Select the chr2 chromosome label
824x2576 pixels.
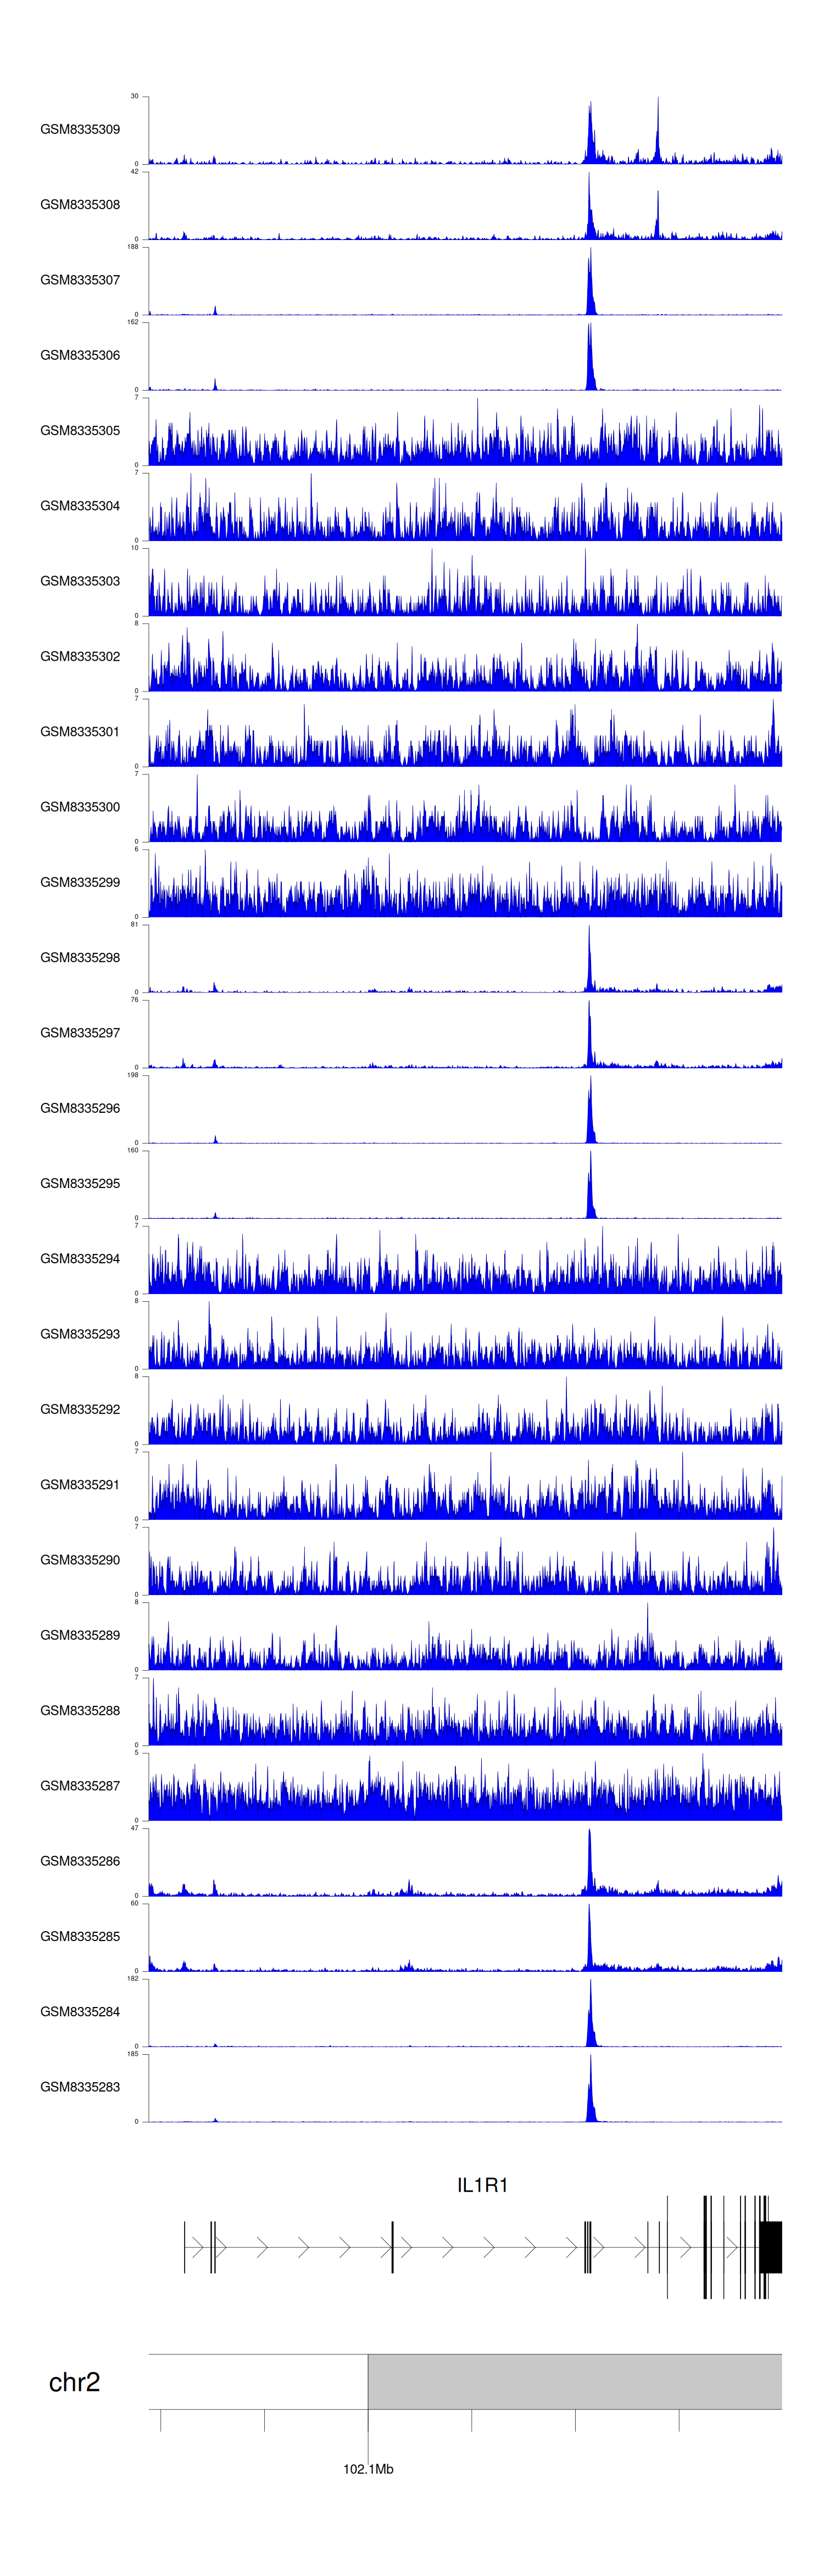(x=74, y=2383)
